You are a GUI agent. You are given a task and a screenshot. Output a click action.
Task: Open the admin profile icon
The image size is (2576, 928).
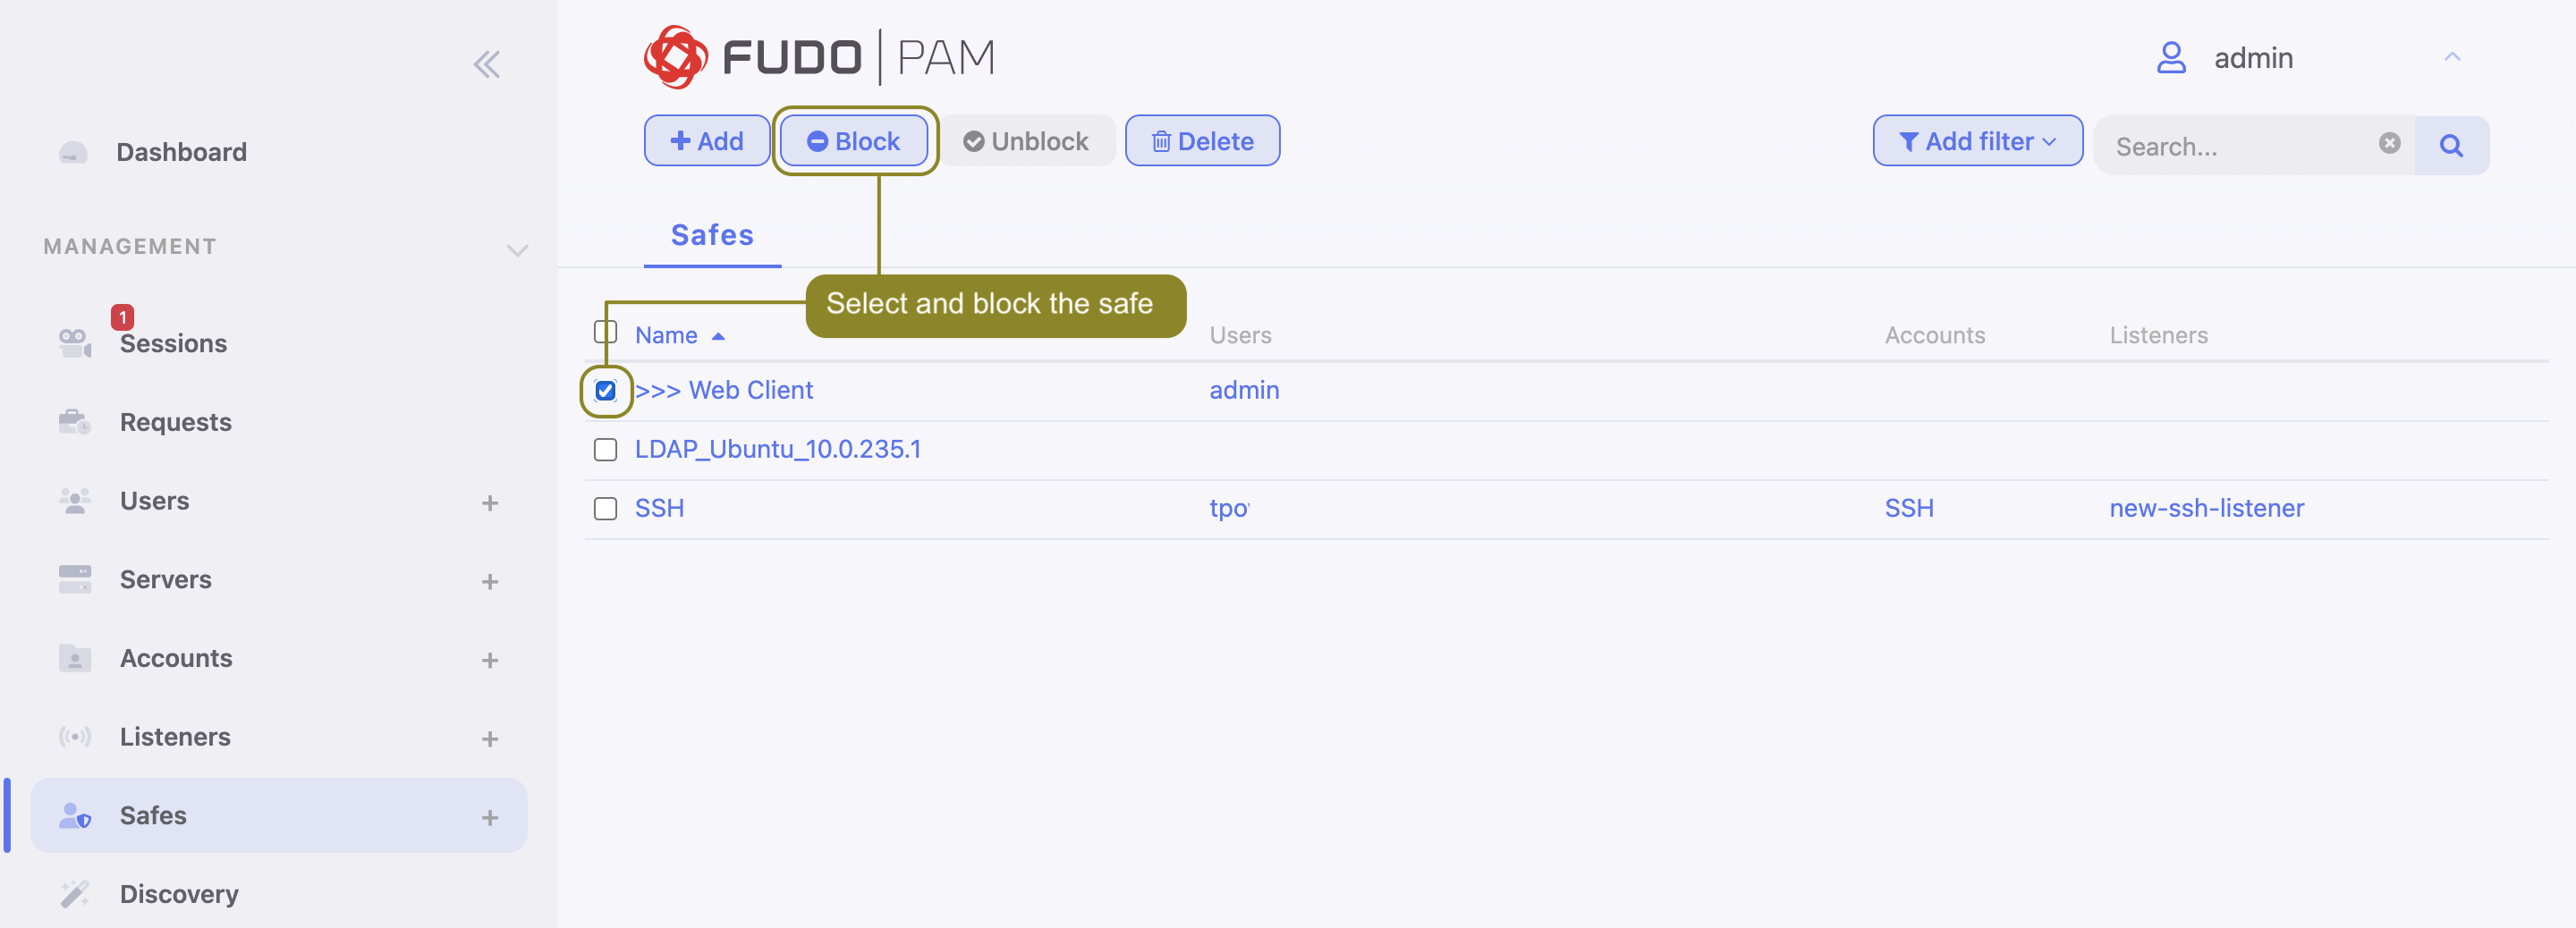[x=2171, y=57]
